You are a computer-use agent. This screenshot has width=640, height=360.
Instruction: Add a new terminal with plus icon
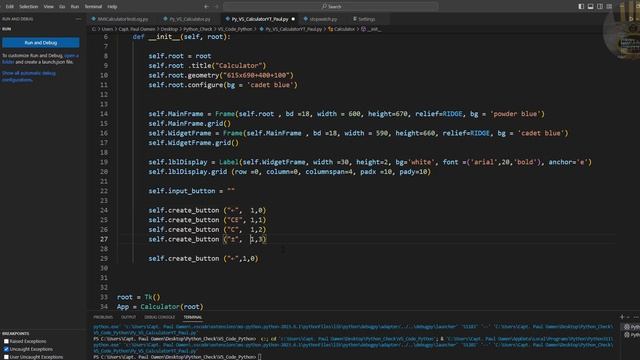coord(622,317)
